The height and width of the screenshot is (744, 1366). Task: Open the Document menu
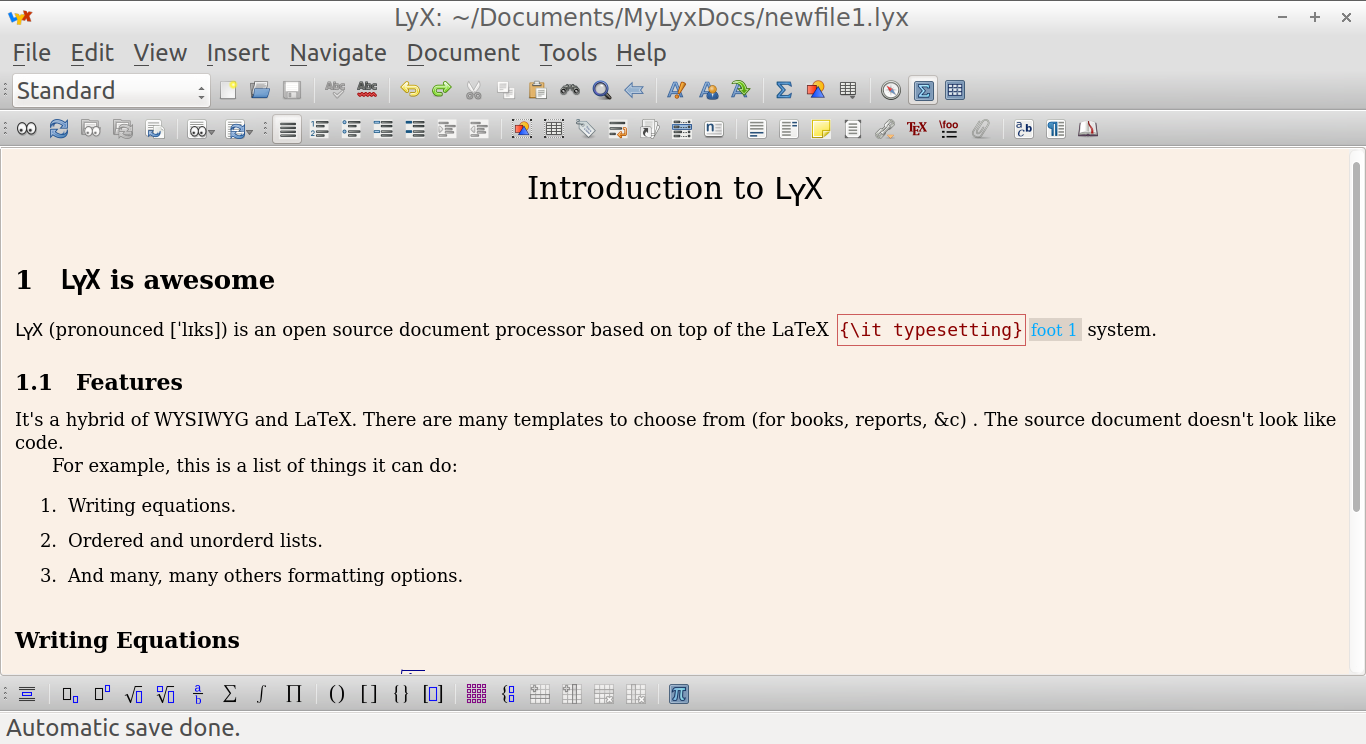463,53
